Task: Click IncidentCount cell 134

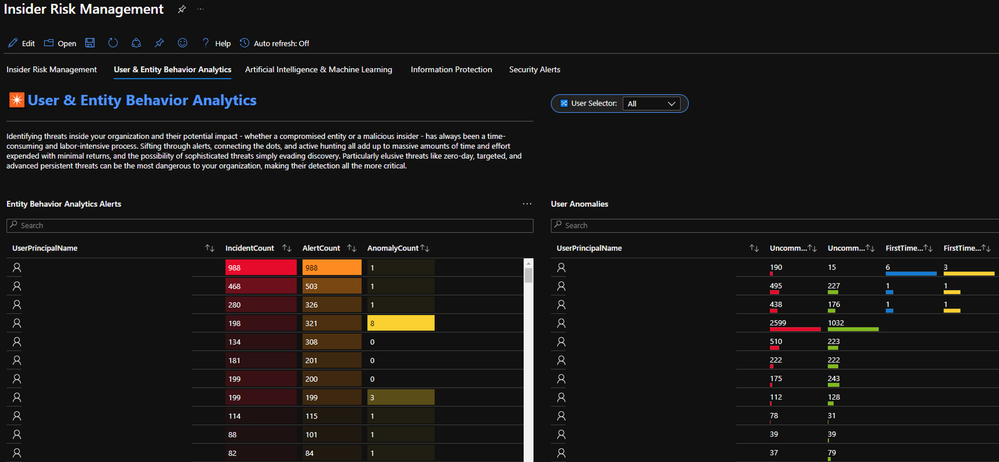Action: (x=261, y=342)
